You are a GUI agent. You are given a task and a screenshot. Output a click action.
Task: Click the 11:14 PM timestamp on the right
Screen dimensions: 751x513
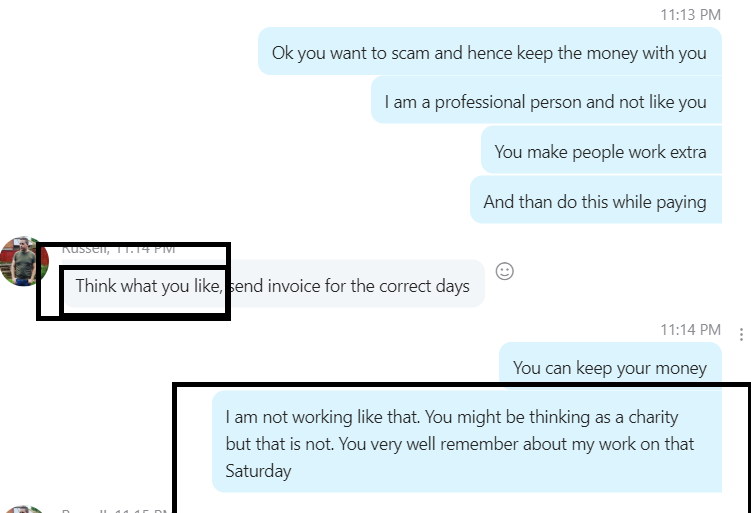690,330
